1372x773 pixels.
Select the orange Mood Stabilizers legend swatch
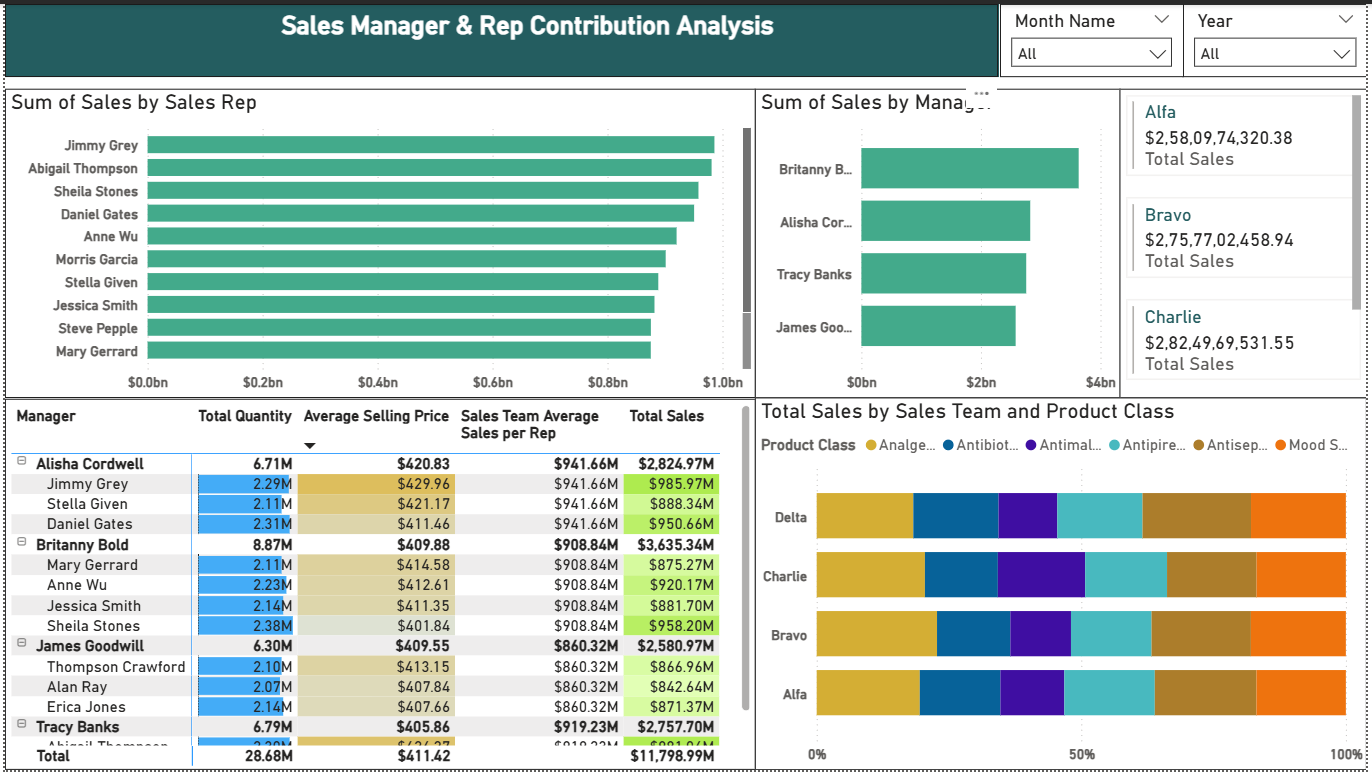coord(1280,445)
